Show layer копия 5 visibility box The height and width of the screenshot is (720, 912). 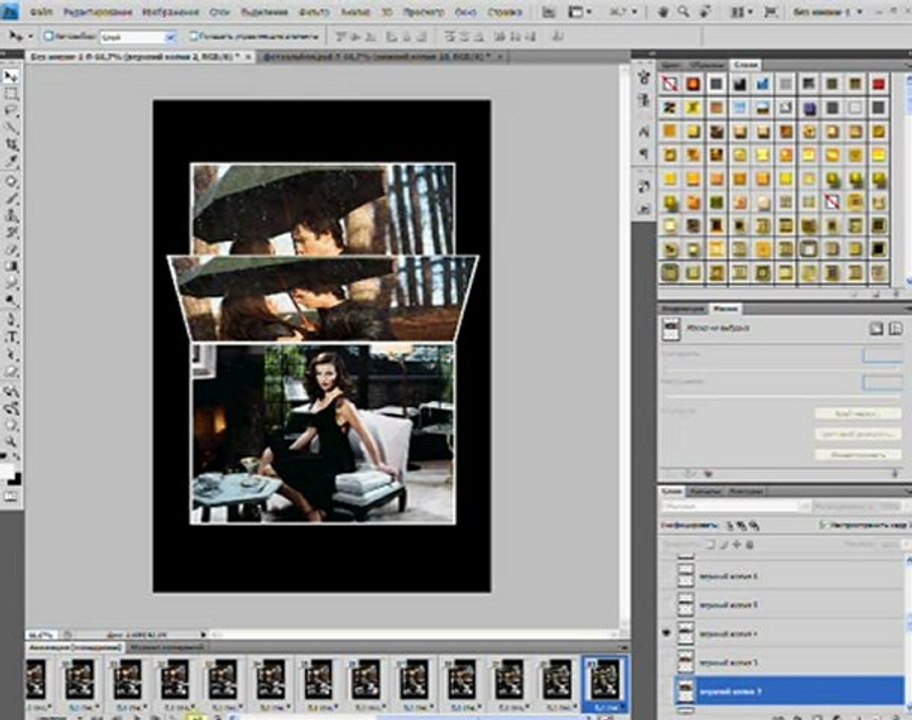pyautogui.click(x=667, y=604)
